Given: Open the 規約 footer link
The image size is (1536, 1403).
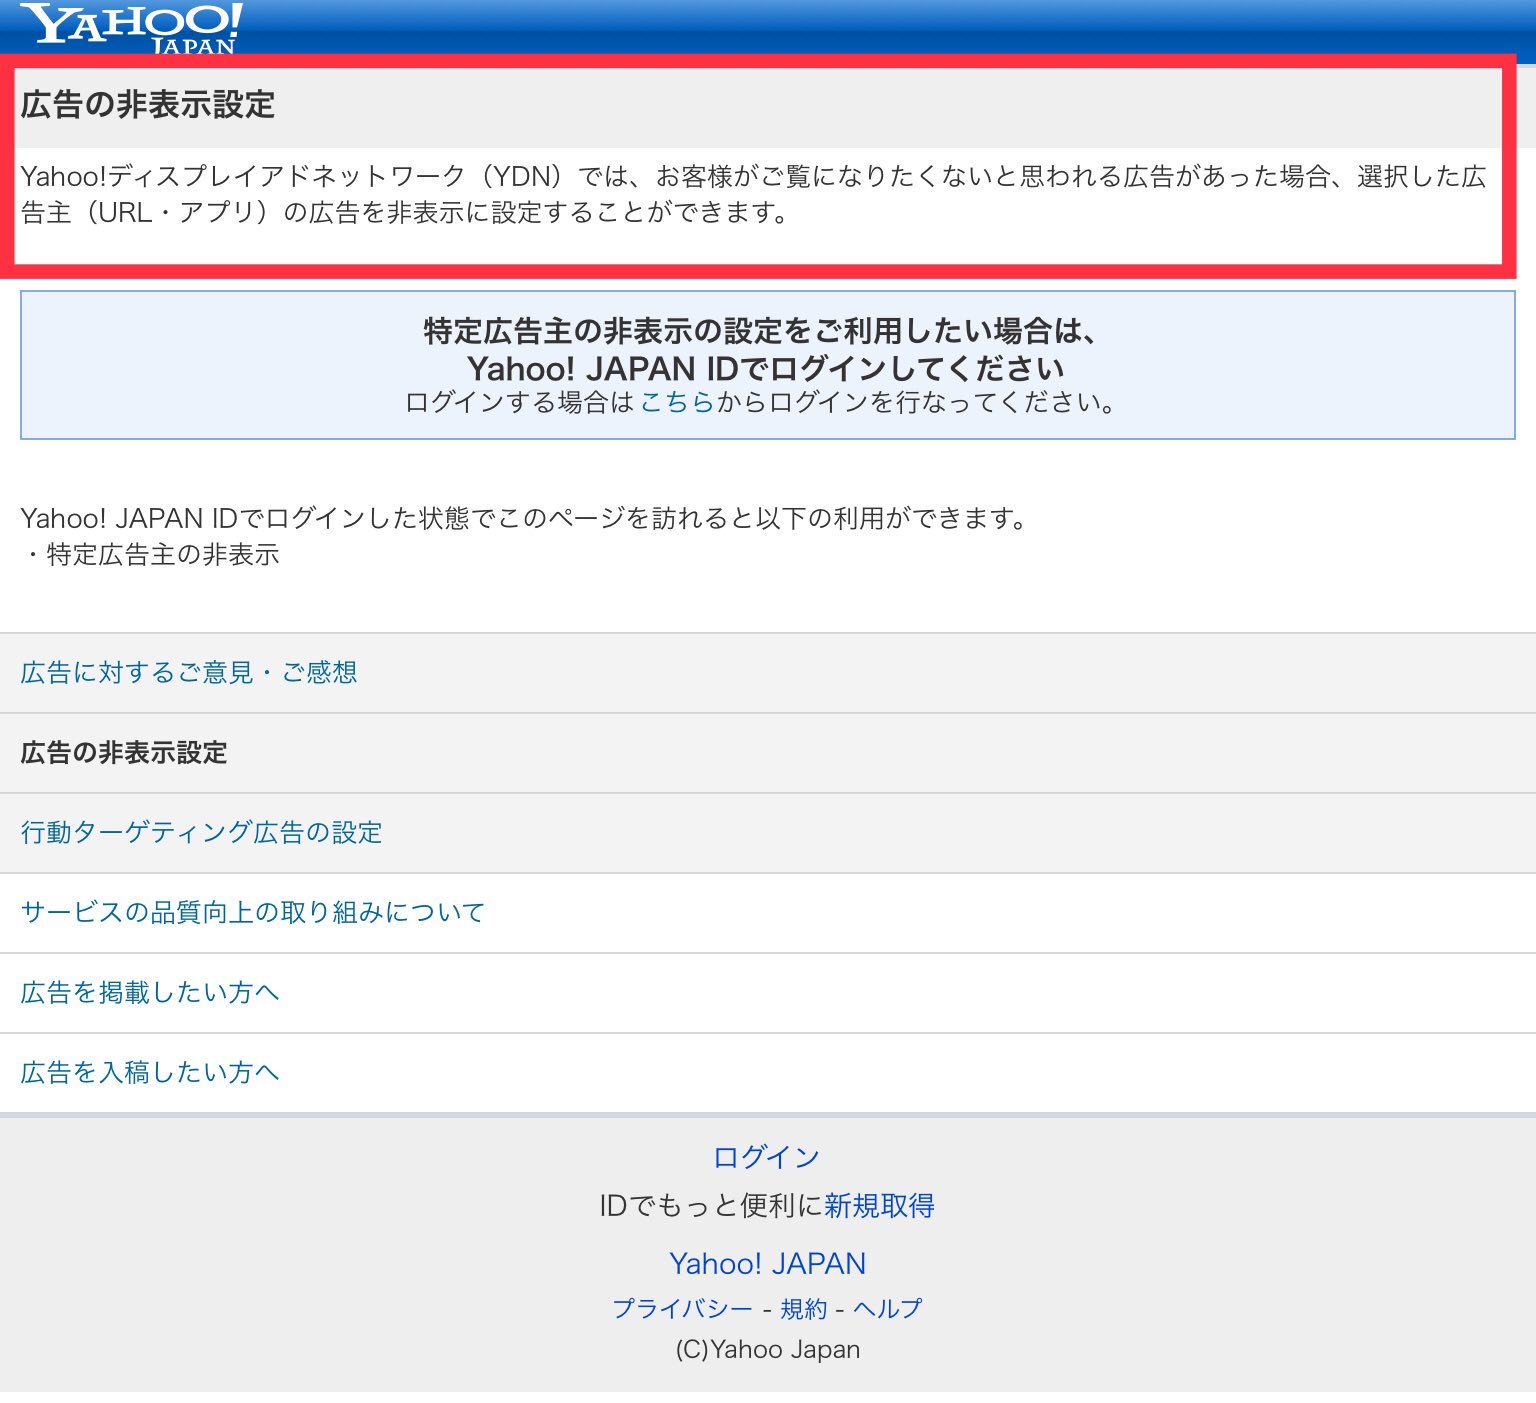Looking at the screenshot, I should (804, 1308).
